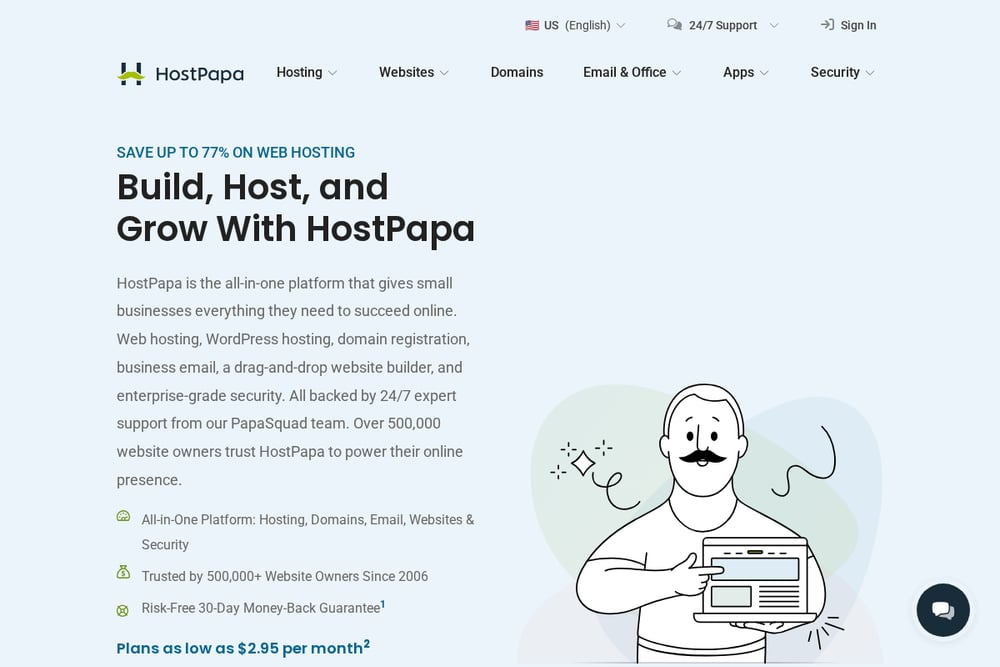Click footnote 2 after per month
The image size is (1000, 667).
point(367,643)
